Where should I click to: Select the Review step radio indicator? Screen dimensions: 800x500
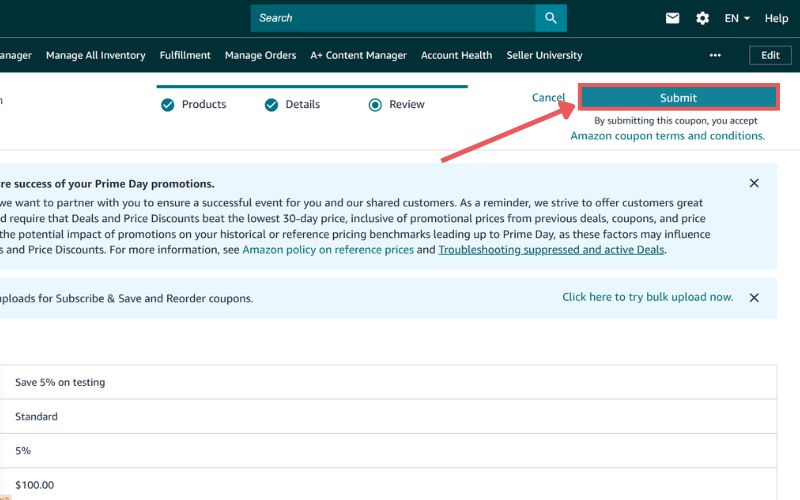pyautogui.click(x=375, y=105)
